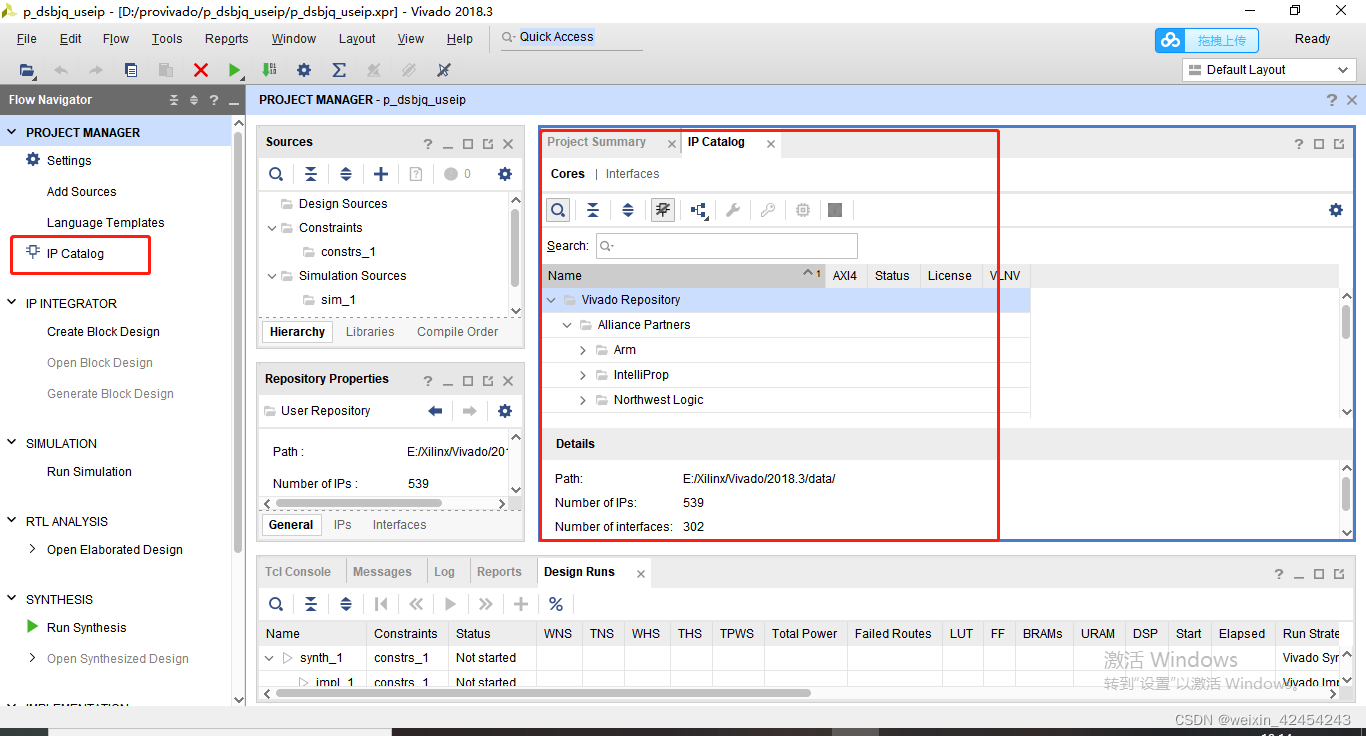Open the Default Layout dropdown

tap(1269, 70)
